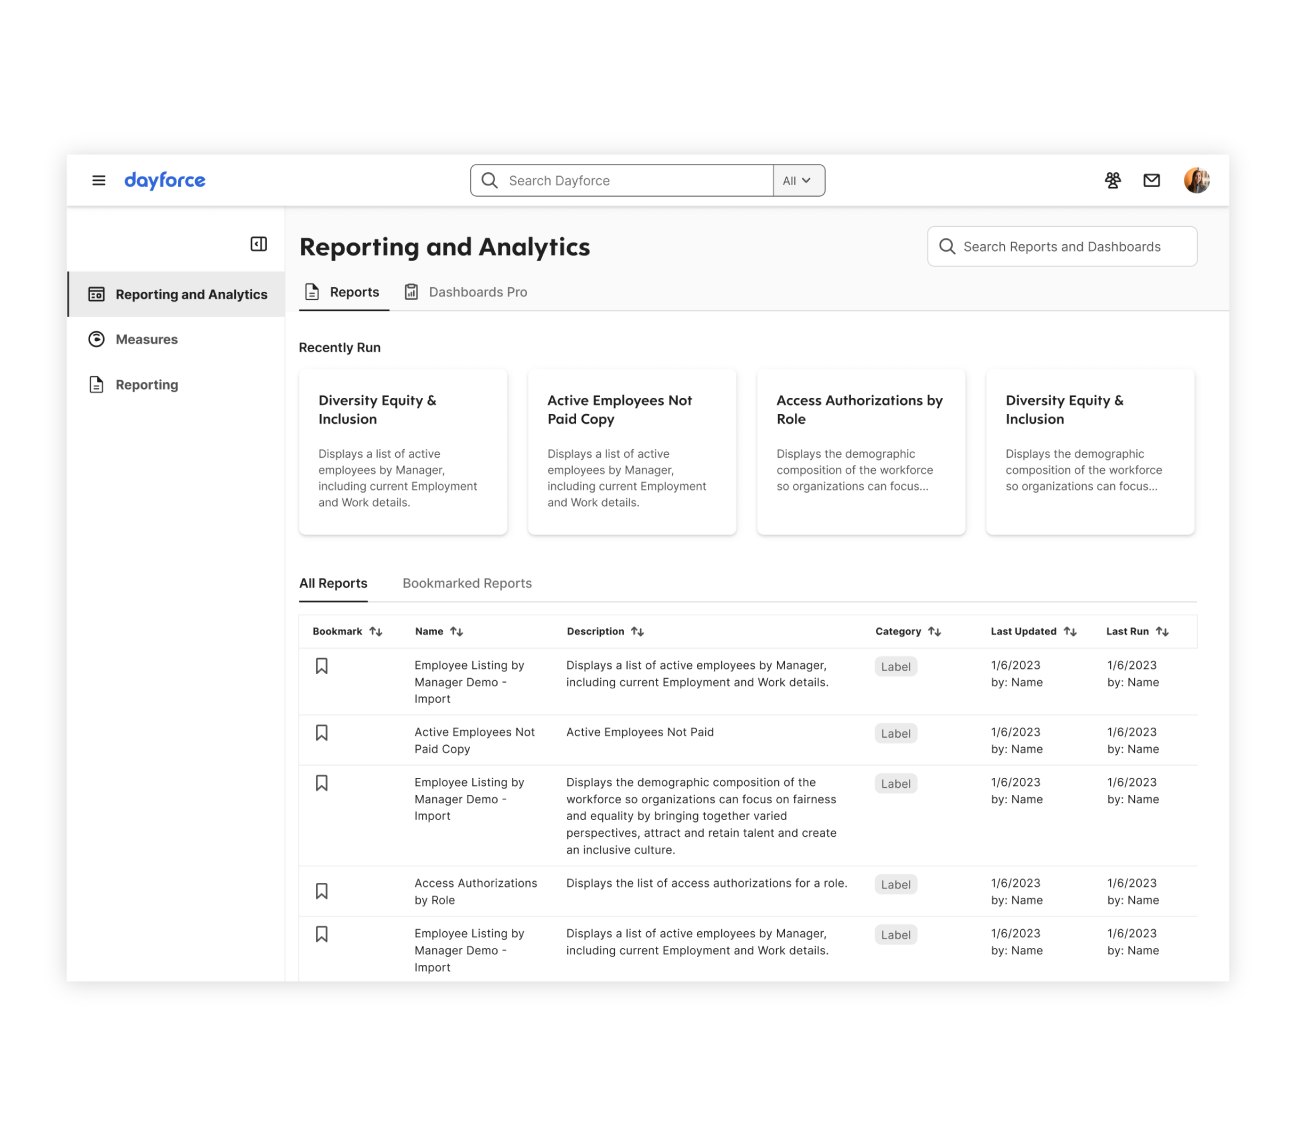
Task: Open the hamburger menu beside the dayforce logo
Action: point(99,180)
